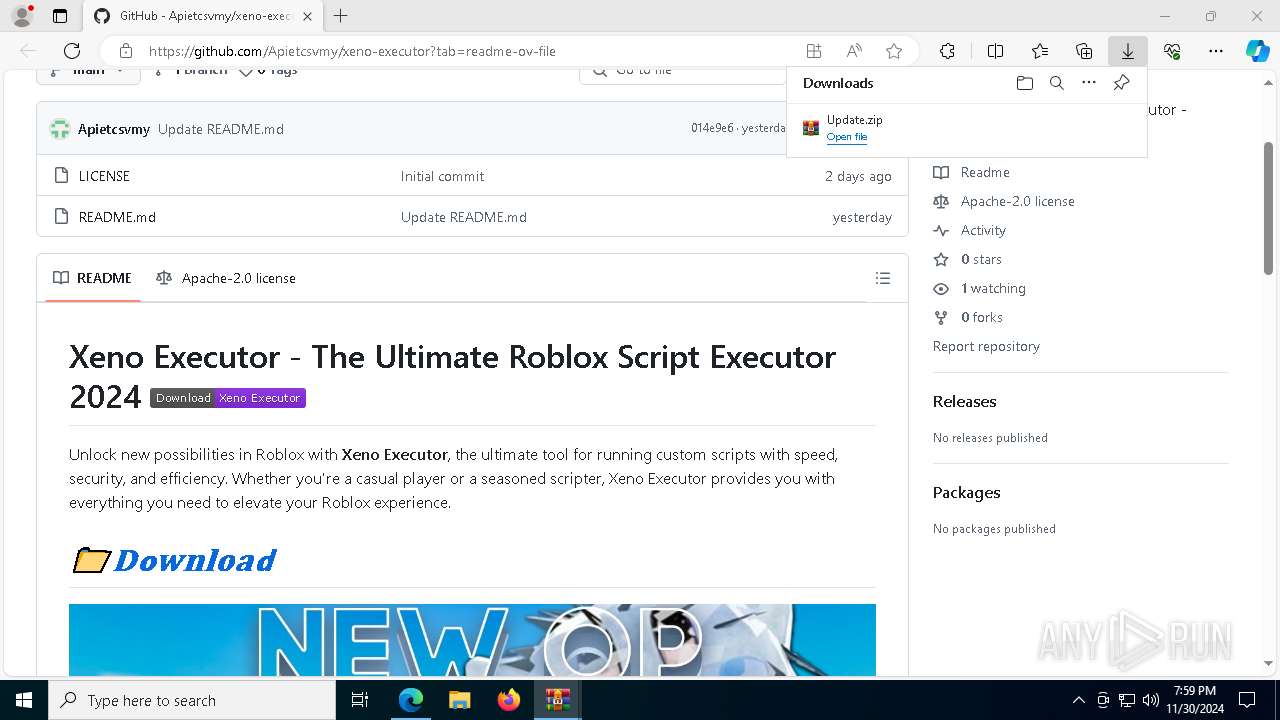Show hidden system tray icons
Viewport: 1280px width, 720px height.
(x=1078, y=700)
